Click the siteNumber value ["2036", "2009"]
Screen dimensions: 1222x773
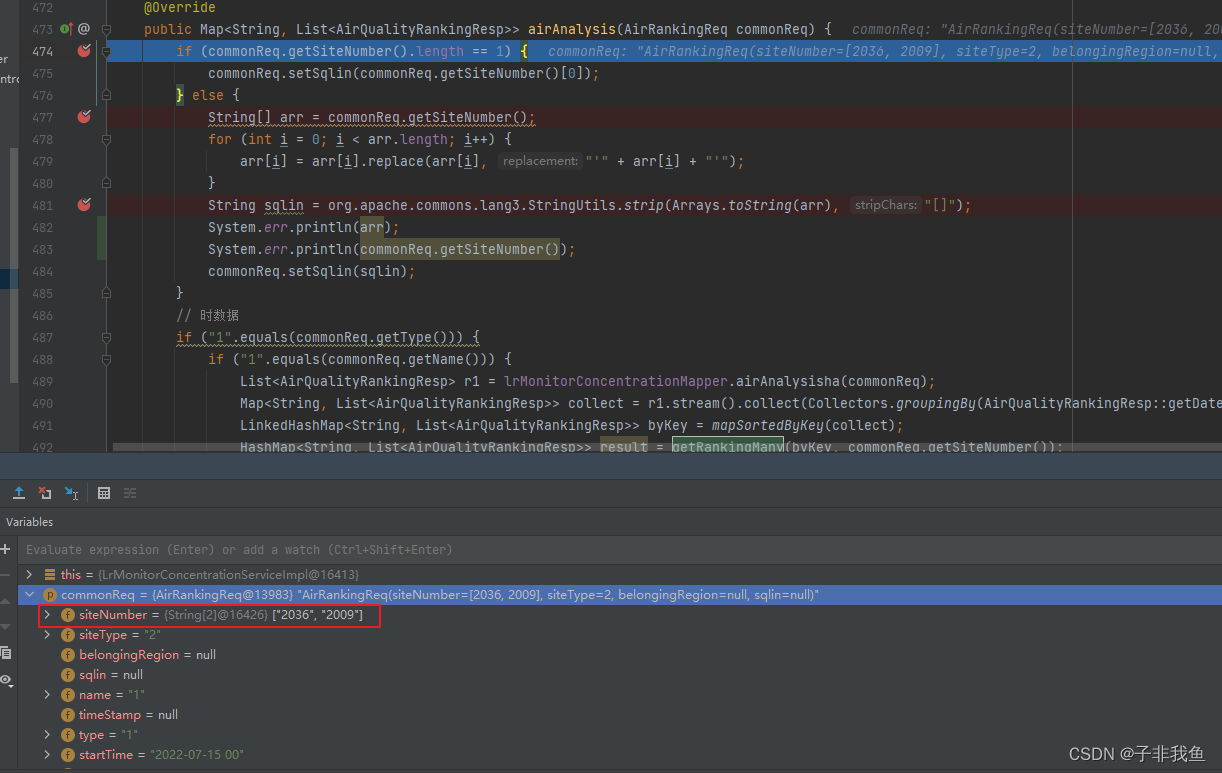point(318,615)
